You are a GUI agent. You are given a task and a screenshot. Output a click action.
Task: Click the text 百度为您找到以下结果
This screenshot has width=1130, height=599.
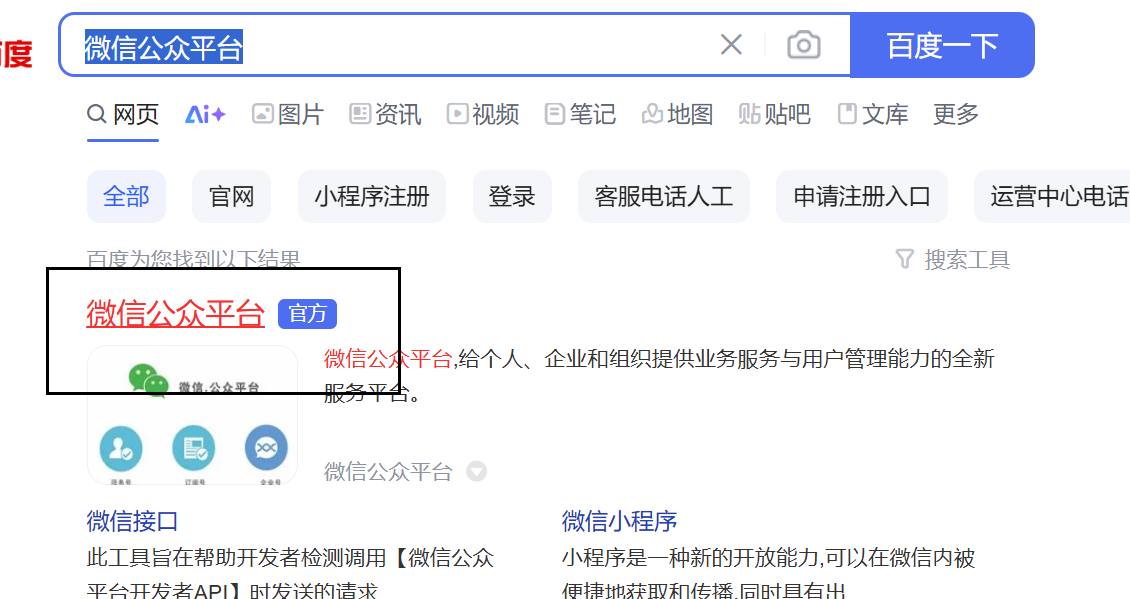tap(193, 259)
